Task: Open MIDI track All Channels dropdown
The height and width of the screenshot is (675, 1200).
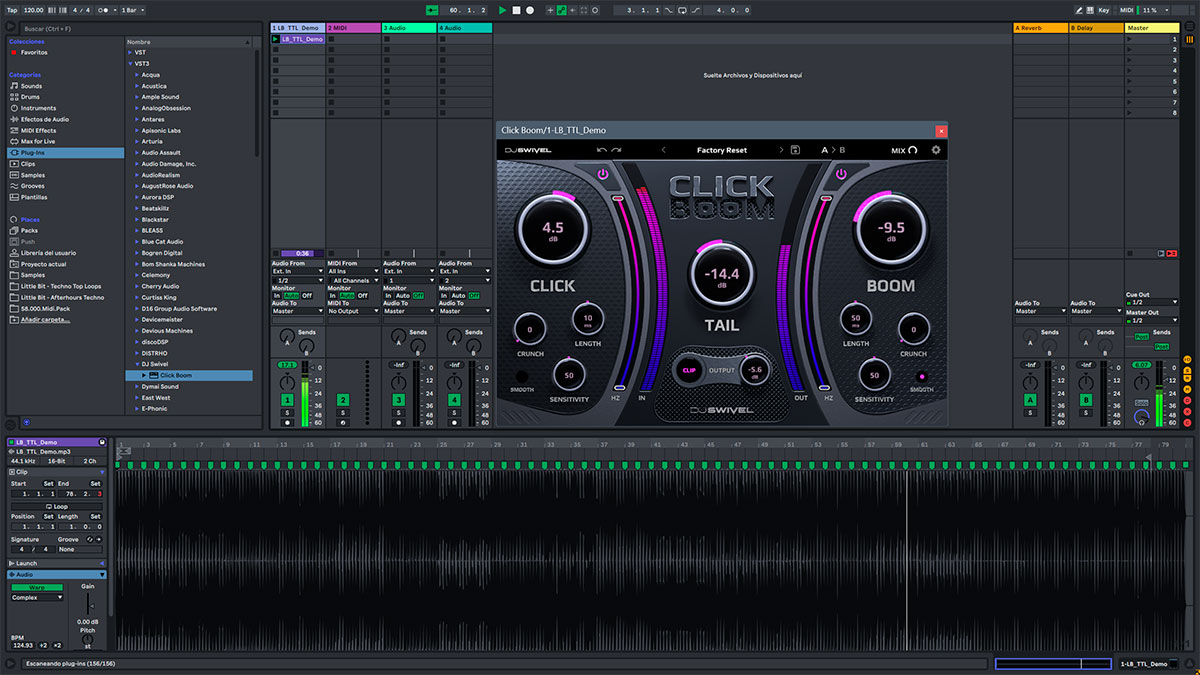Action: point(353,280)
